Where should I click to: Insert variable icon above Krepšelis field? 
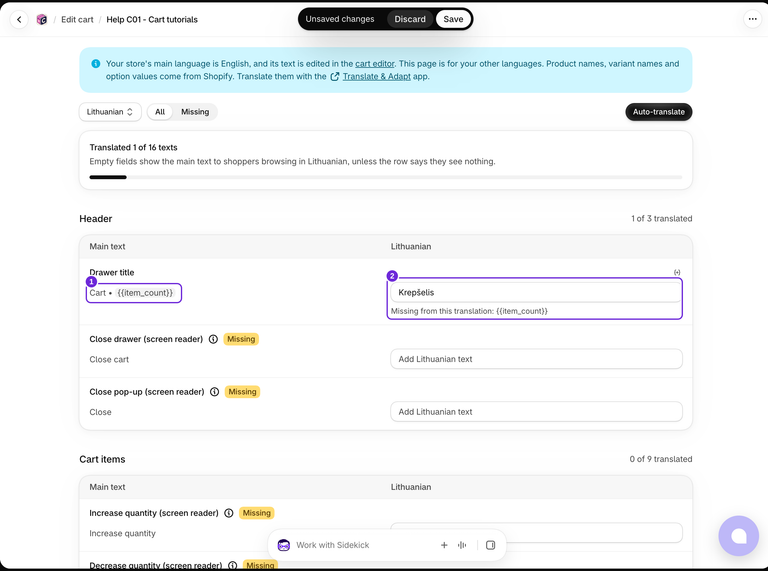pyautogui.click(x=677, y=272)
